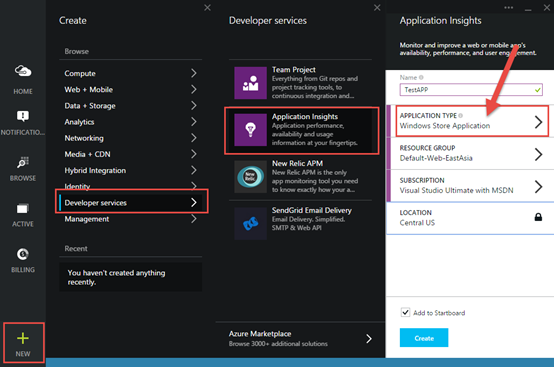
Task: Open the Billing icon in sidebar
Action: tap(23, 254)
